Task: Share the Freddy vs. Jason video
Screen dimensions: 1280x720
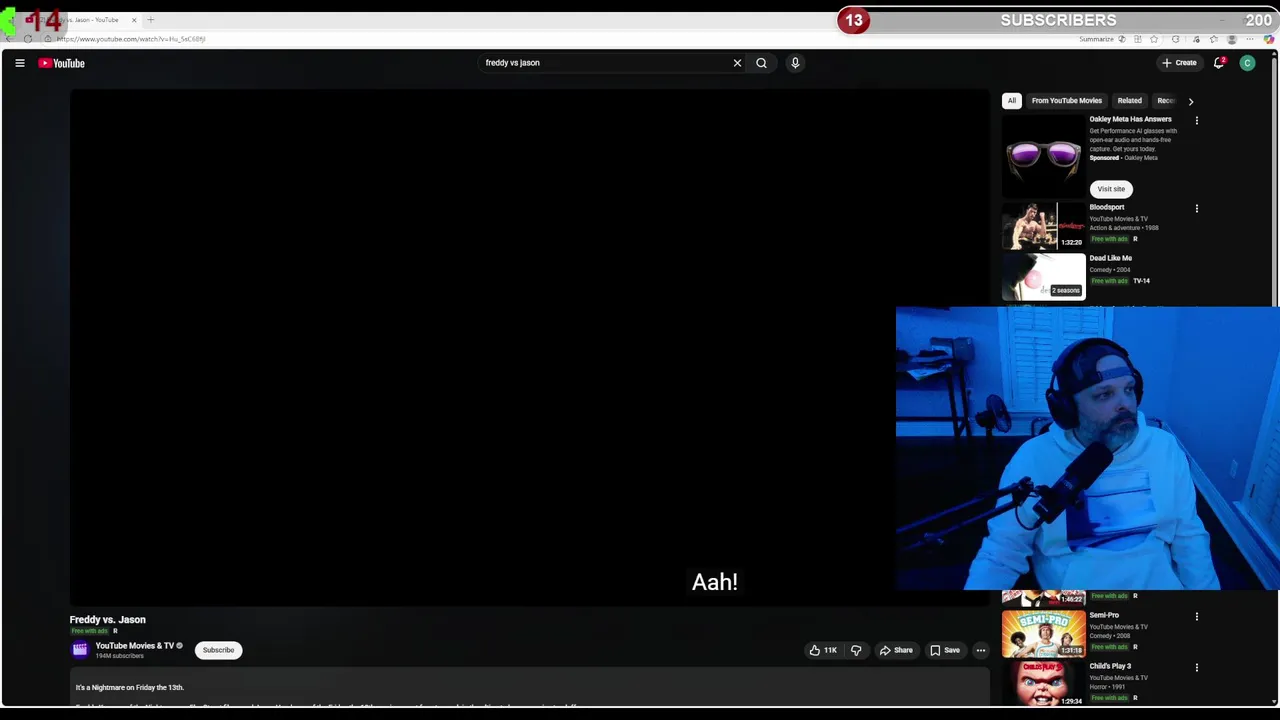Action: [896, 650]
